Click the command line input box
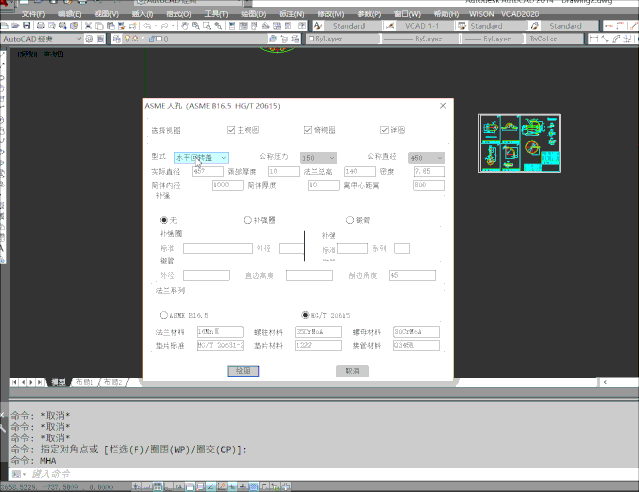The height and width of the screenshot is (492, 639). tap(326, 474)
